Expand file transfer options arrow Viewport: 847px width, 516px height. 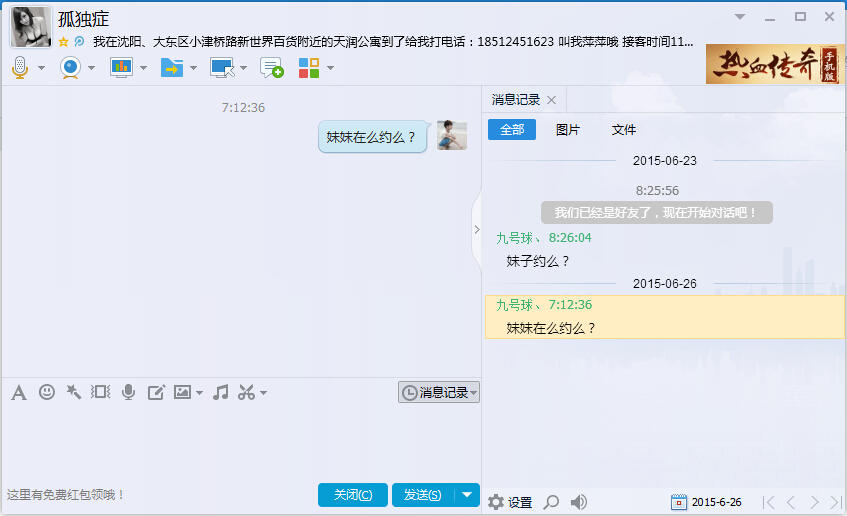point(193,68)
